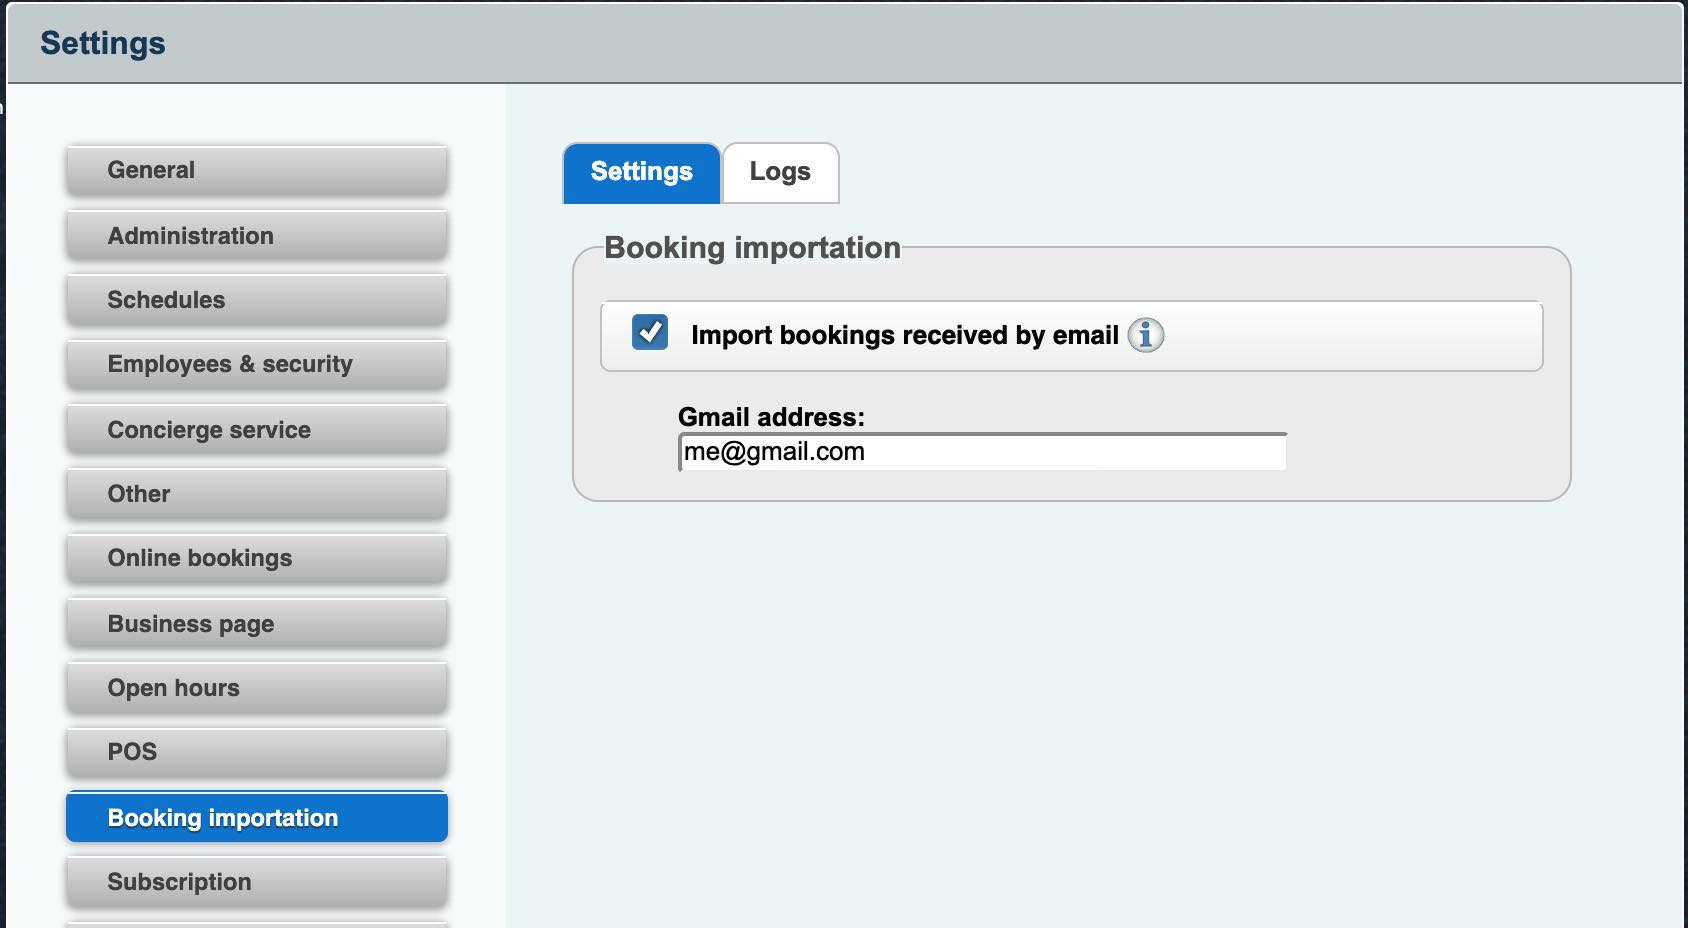Image resolution: width=1688 pixels, height=928 pixels.
Task: Click the info icon beside Import bookings
Action: [x=1145, y=335]
